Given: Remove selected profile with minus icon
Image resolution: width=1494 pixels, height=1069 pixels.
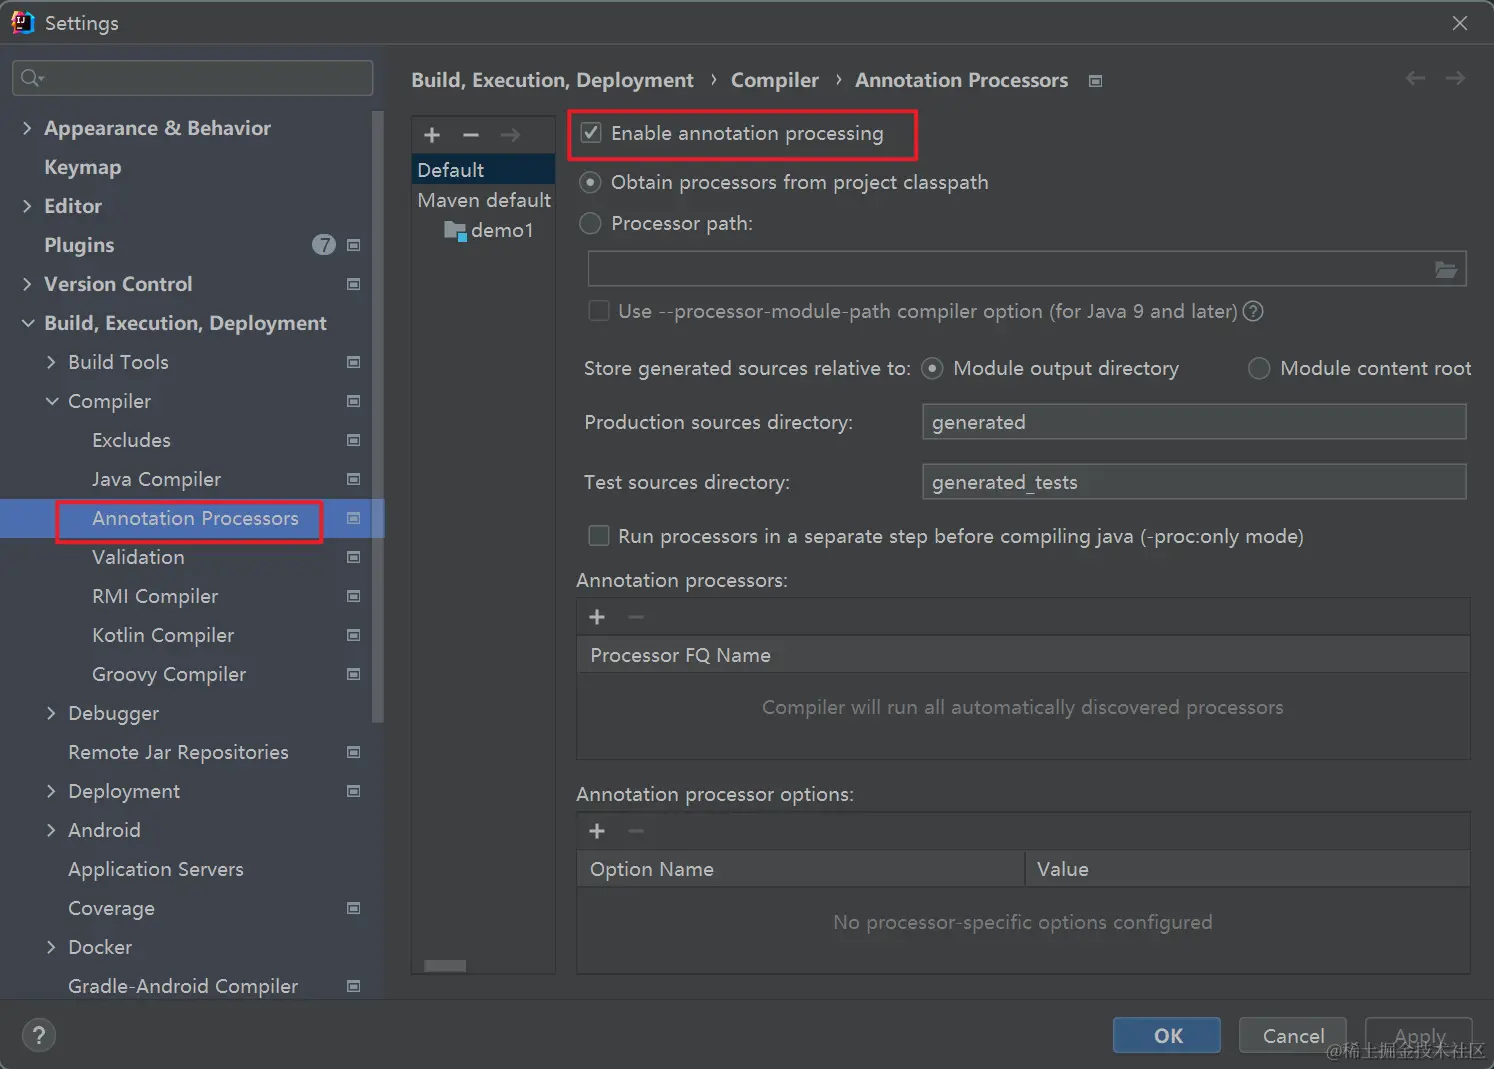Looking at the screenshot, I should (471, 135).
